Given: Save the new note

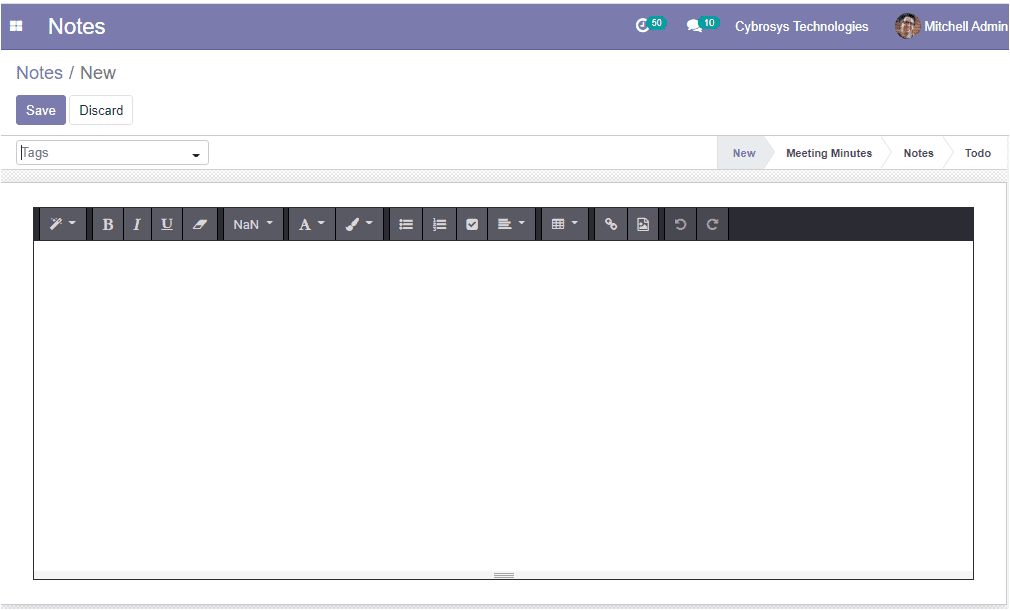Looking at the screenshot, I should tap(41, 110).
